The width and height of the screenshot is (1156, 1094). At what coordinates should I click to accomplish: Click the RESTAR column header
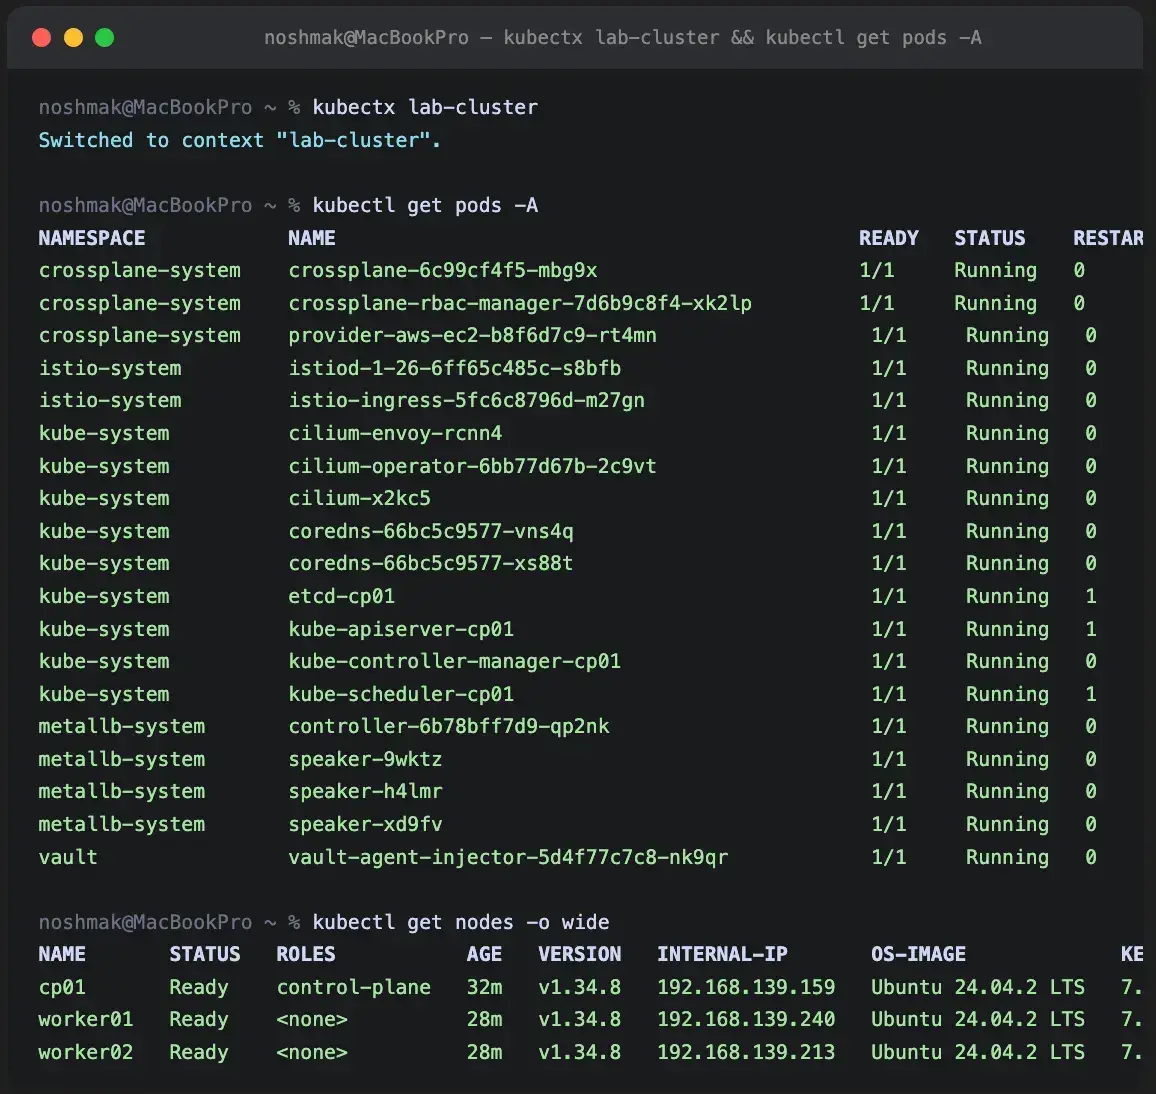pyautogui.click(x=1108, y=238)
